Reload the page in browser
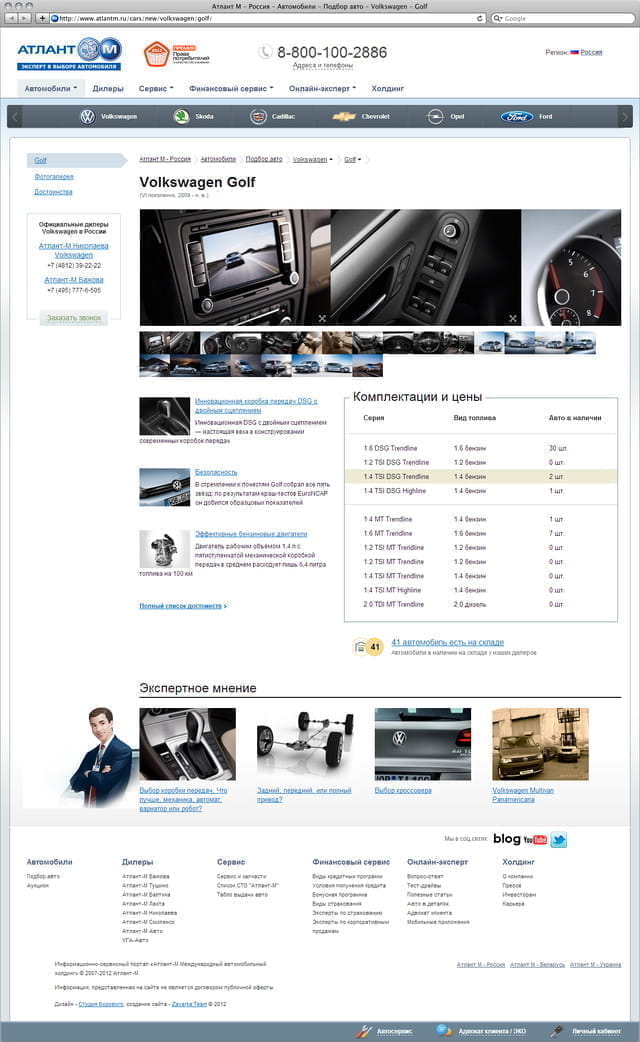 [480, 18]
